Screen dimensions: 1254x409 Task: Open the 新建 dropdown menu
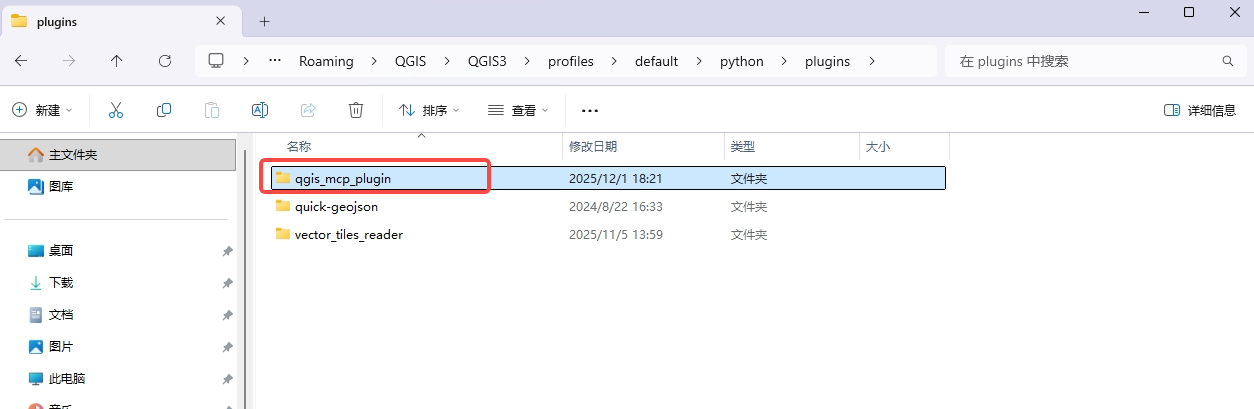[43, 110]
